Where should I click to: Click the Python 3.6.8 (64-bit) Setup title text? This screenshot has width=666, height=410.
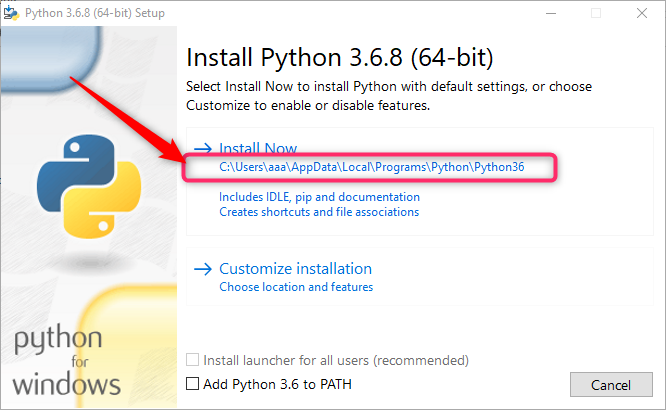pyautogui.click(x=95, y=13)
